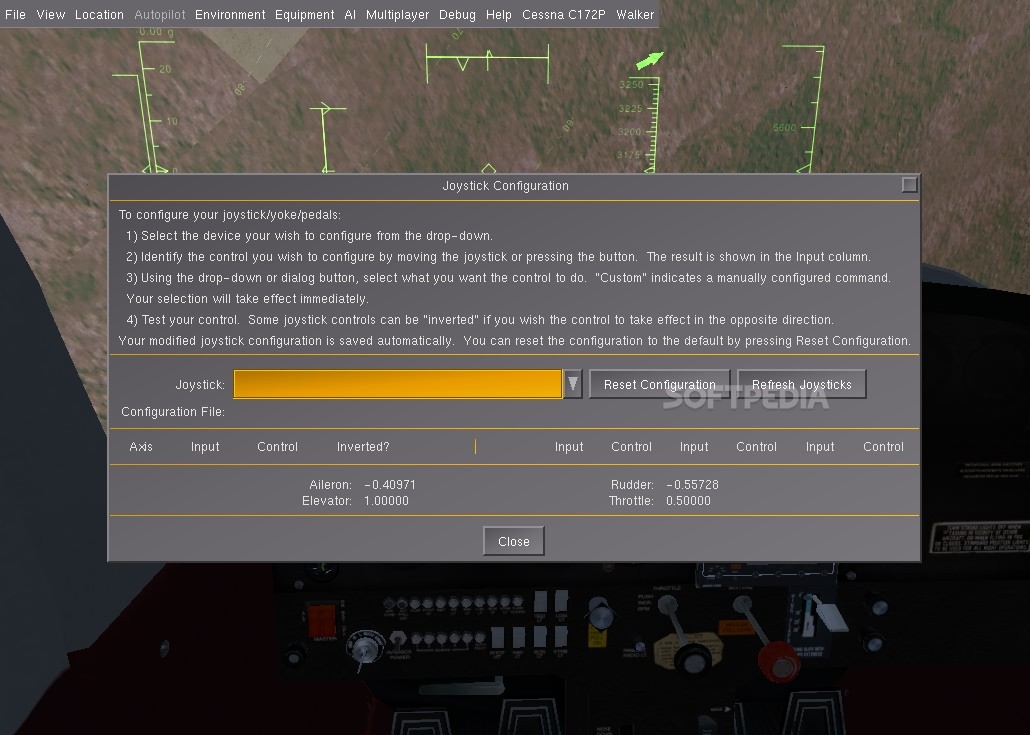Click the Aileron value -0.40971

pyautogui.click(x=390, y=485)
